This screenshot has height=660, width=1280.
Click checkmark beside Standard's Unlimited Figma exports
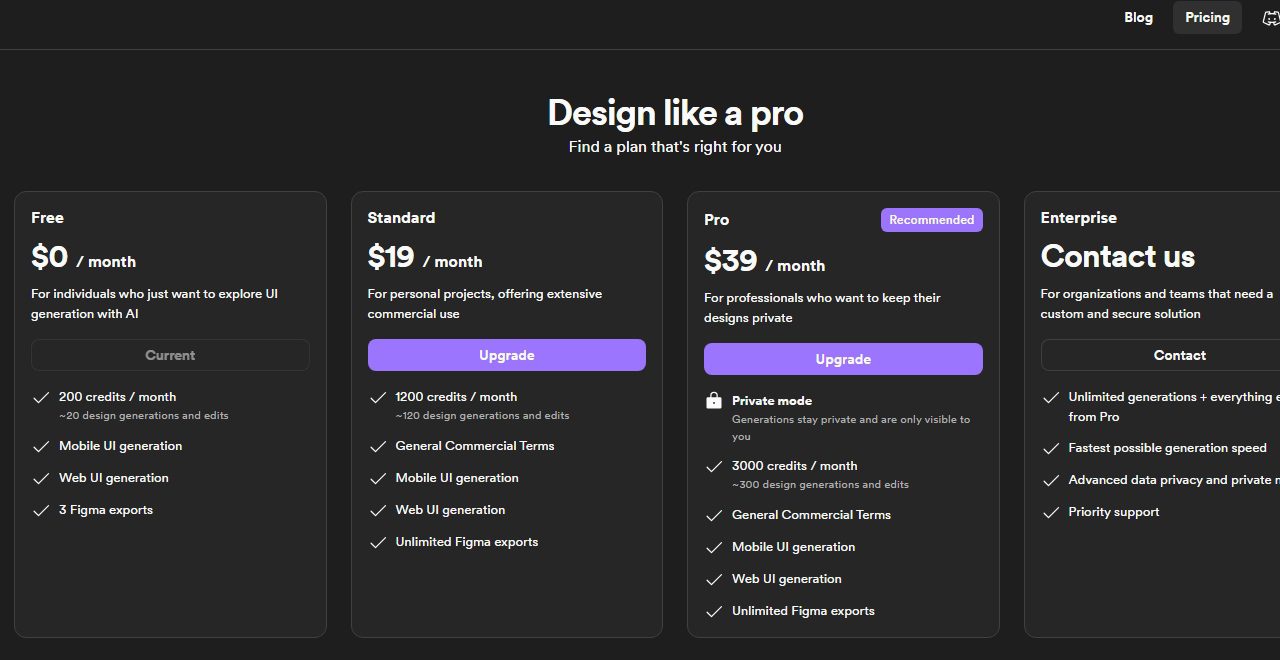[x=378, y=542]
